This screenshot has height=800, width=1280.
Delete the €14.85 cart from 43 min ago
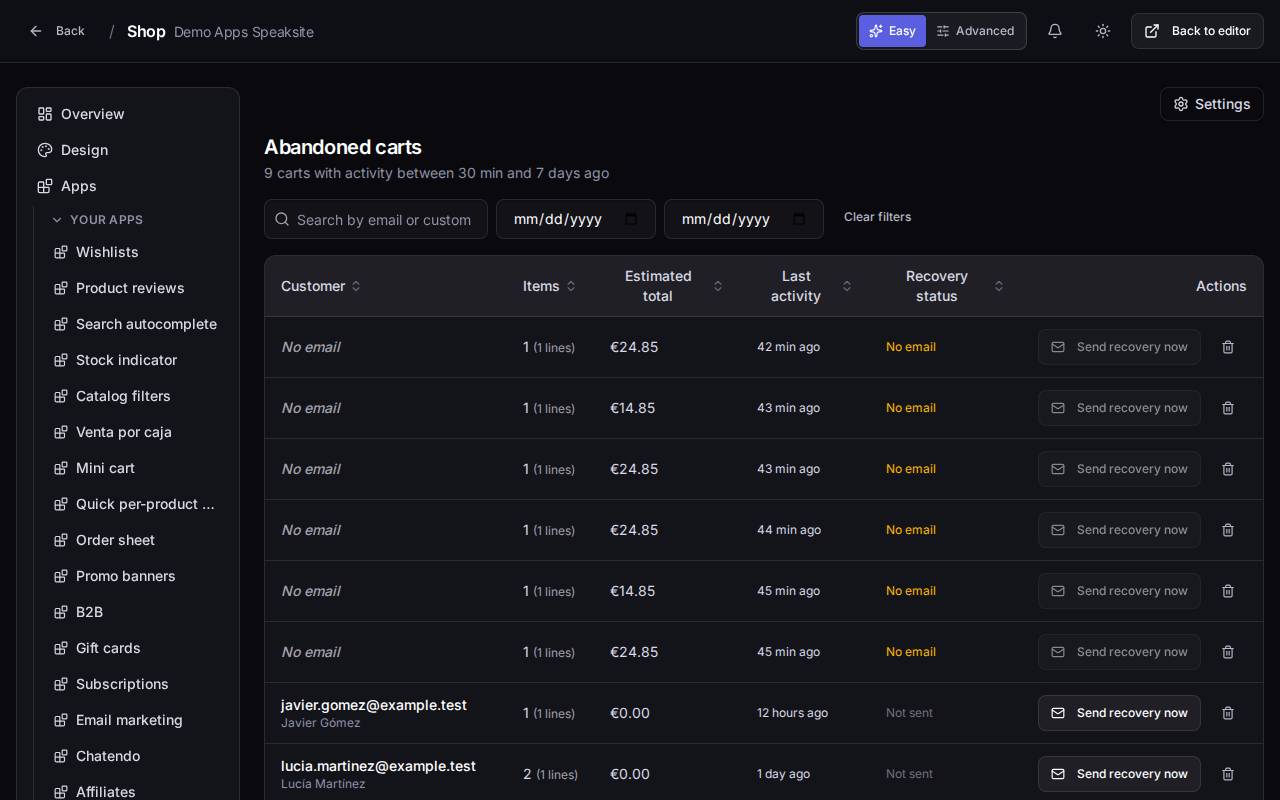(1228, 408)
